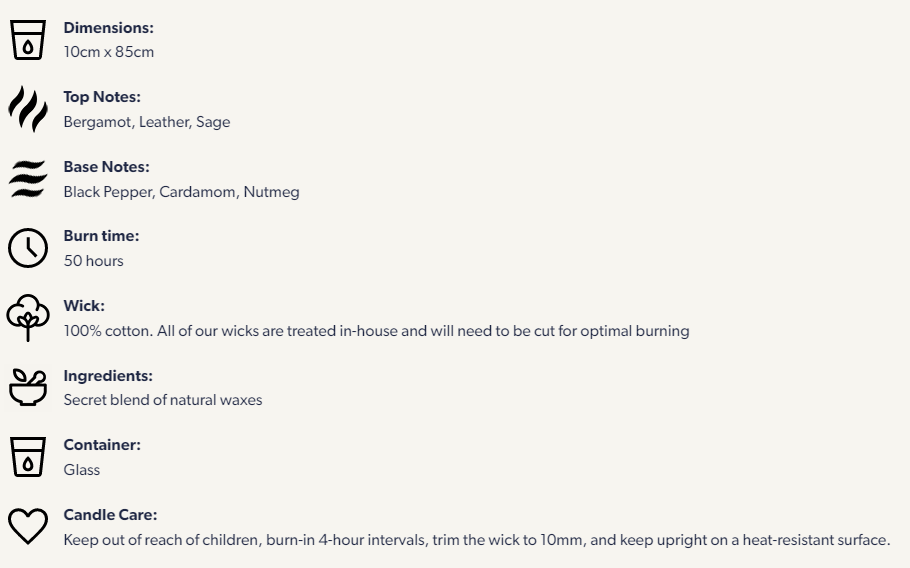Select the Top Notes heading

pyautogui.click(x=102, y=97)
